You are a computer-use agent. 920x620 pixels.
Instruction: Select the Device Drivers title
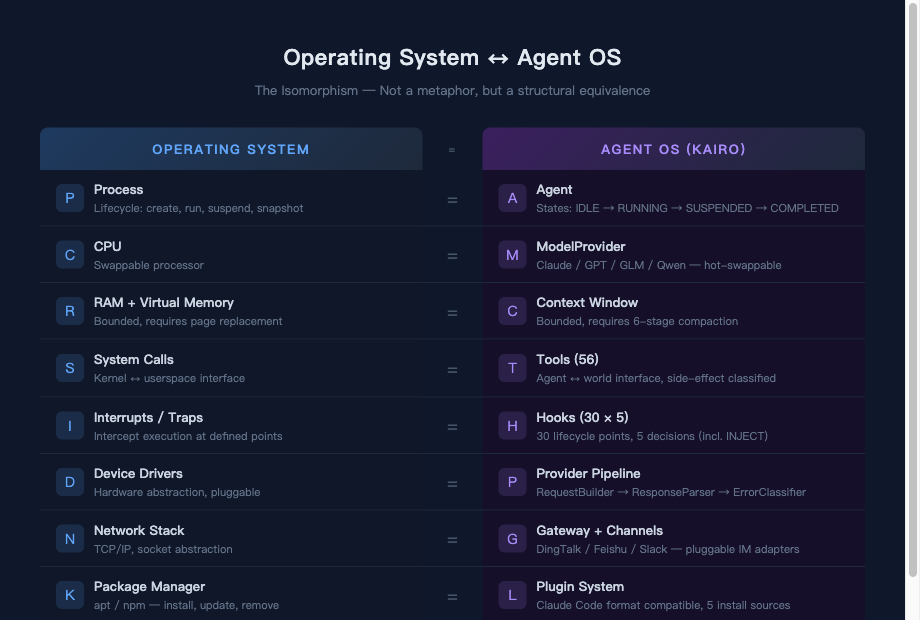pos(138,473)
